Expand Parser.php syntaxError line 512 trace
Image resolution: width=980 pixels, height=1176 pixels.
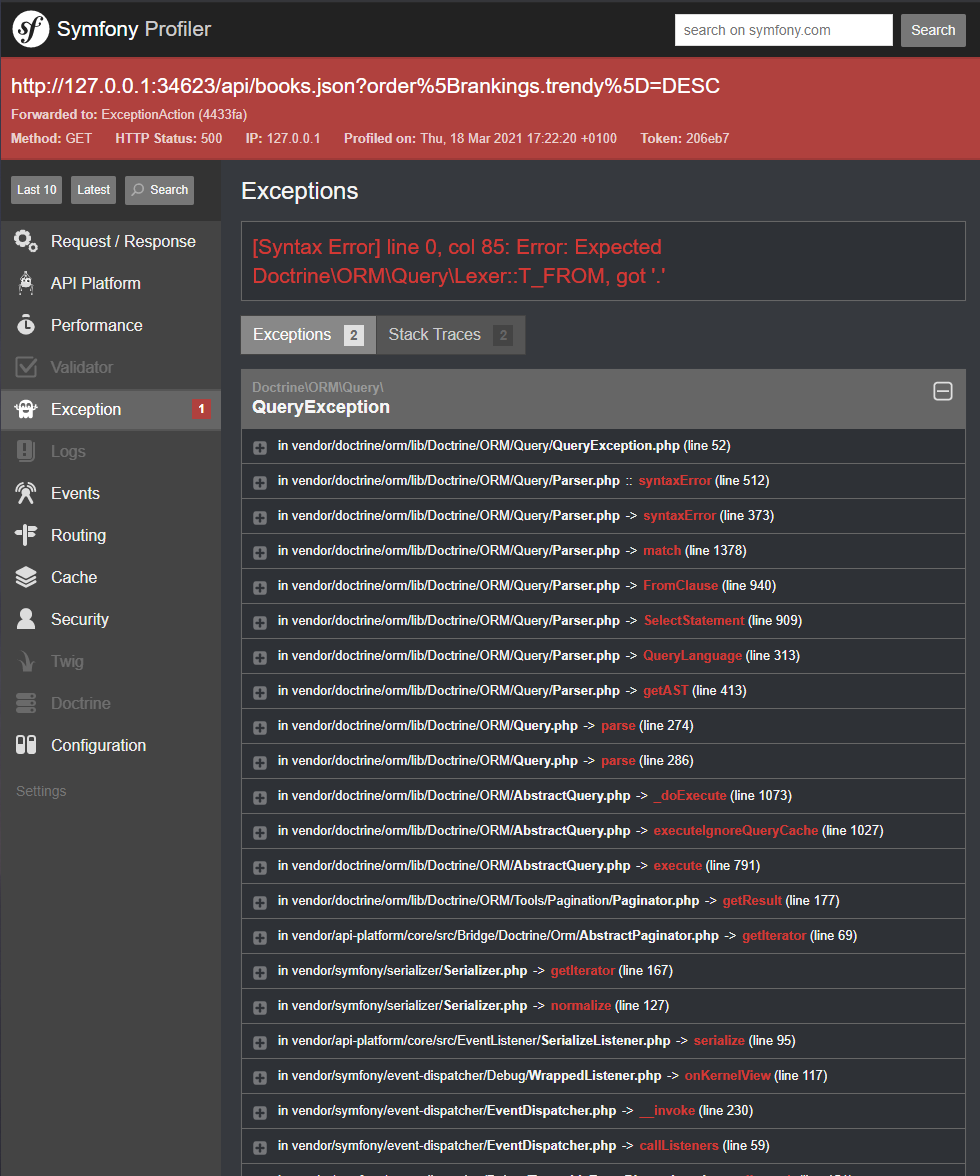click(x=259, y=483)
